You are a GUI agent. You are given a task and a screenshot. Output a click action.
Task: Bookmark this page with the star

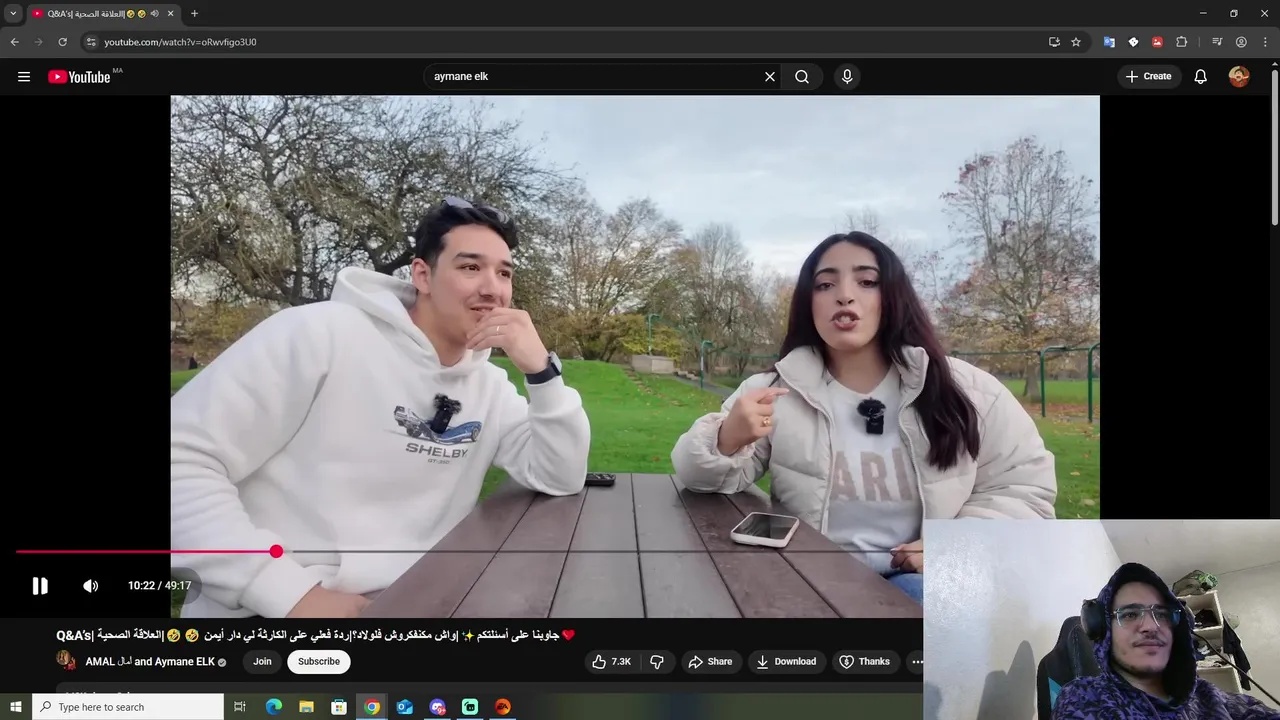[x=1076, y=42]
